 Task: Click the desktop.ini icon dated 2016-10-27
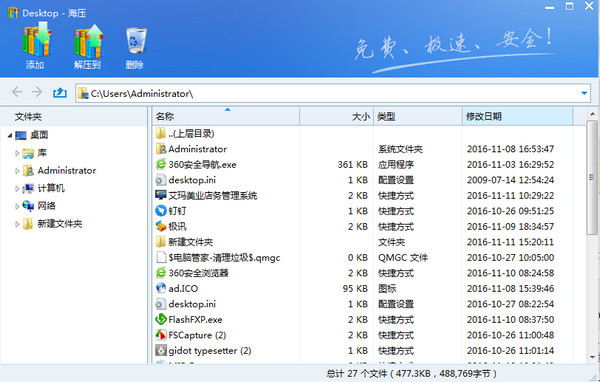point(161,304)
